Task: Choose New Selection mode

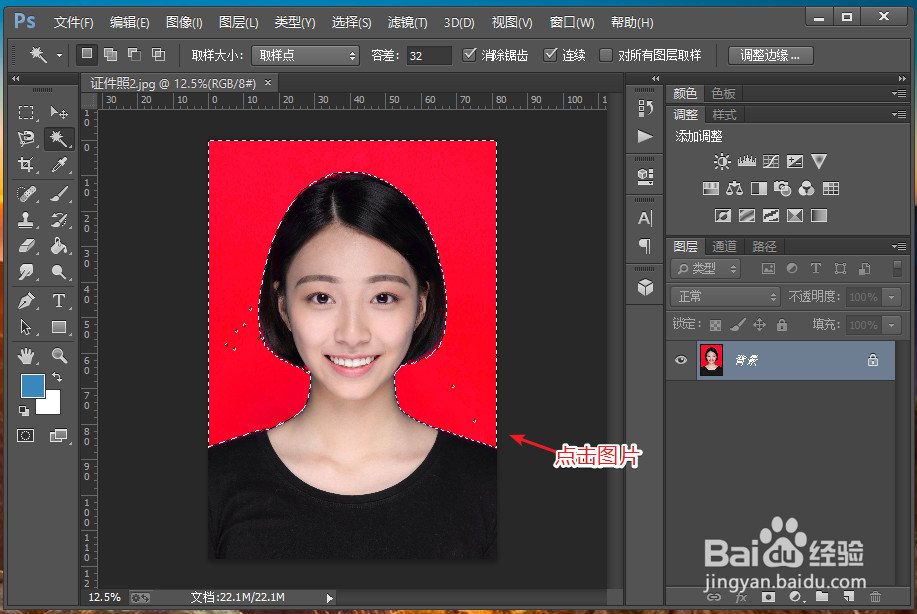Action: click(87, 54)
